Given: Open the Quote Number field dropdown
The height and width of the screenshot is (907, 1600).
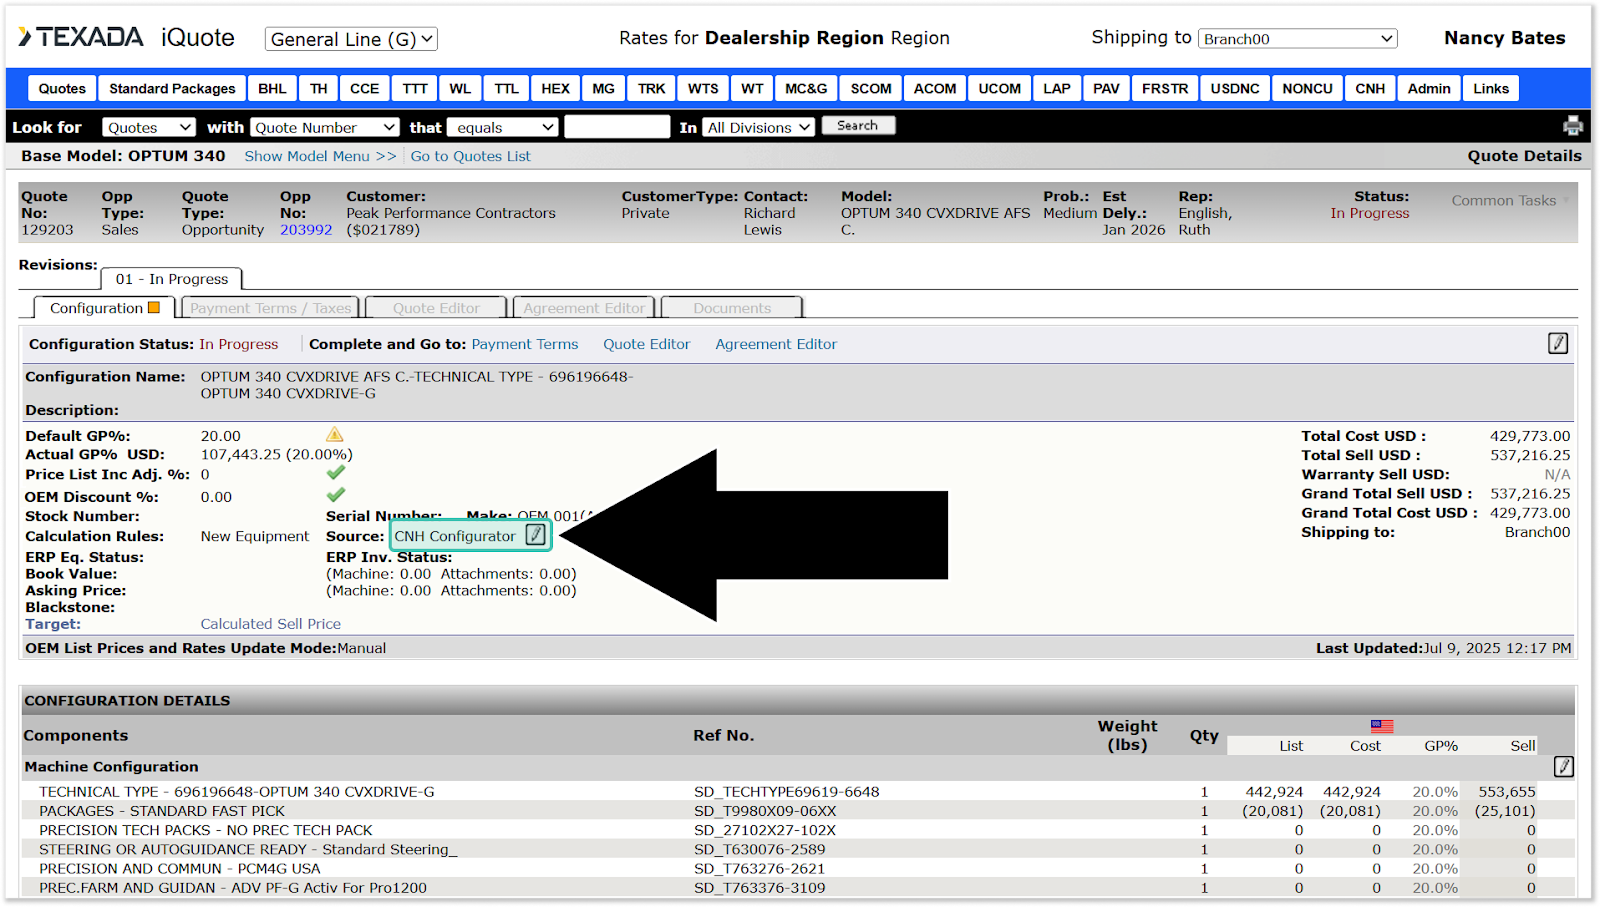Looking at the screenshot, I should [x=325, y=127].
